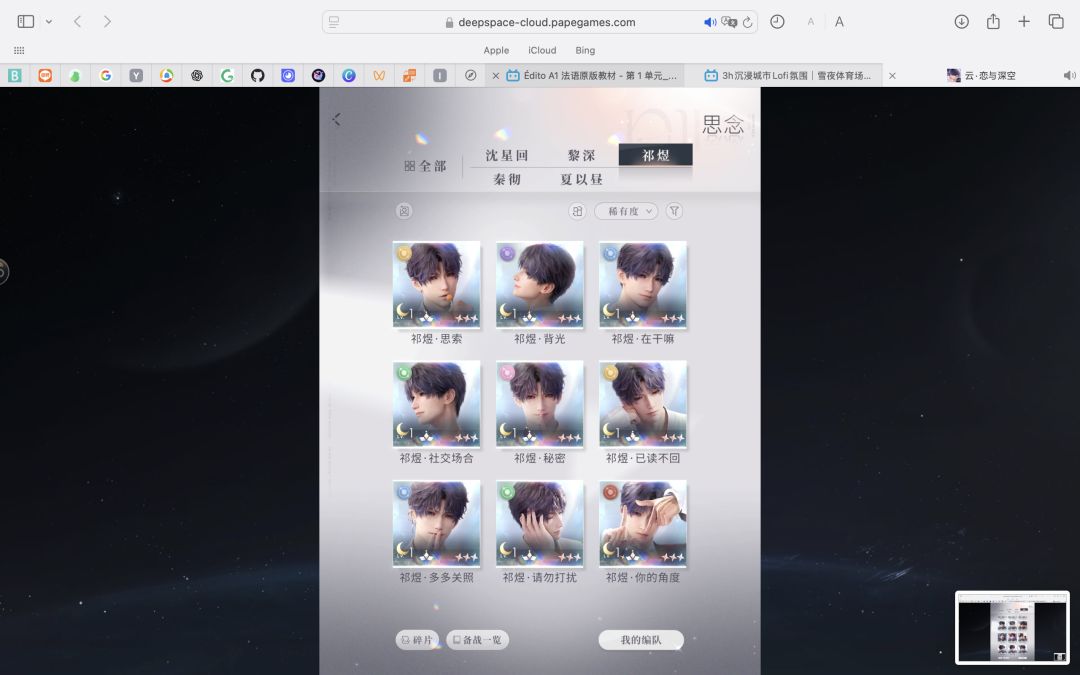1080x675 pixels.
Task: Open the tab group chevron menu
Action: click(x=49, y=22)
